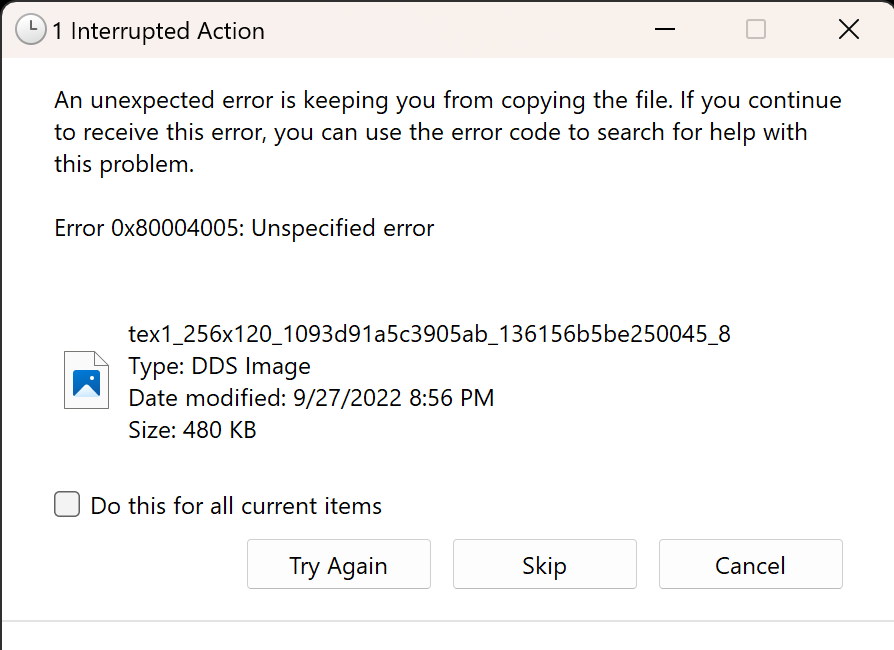Click the clock icon in the title bar
Image resolution: width=894 pixels, height=650 pixels.
pyautogui.click(x=31, y=30)
